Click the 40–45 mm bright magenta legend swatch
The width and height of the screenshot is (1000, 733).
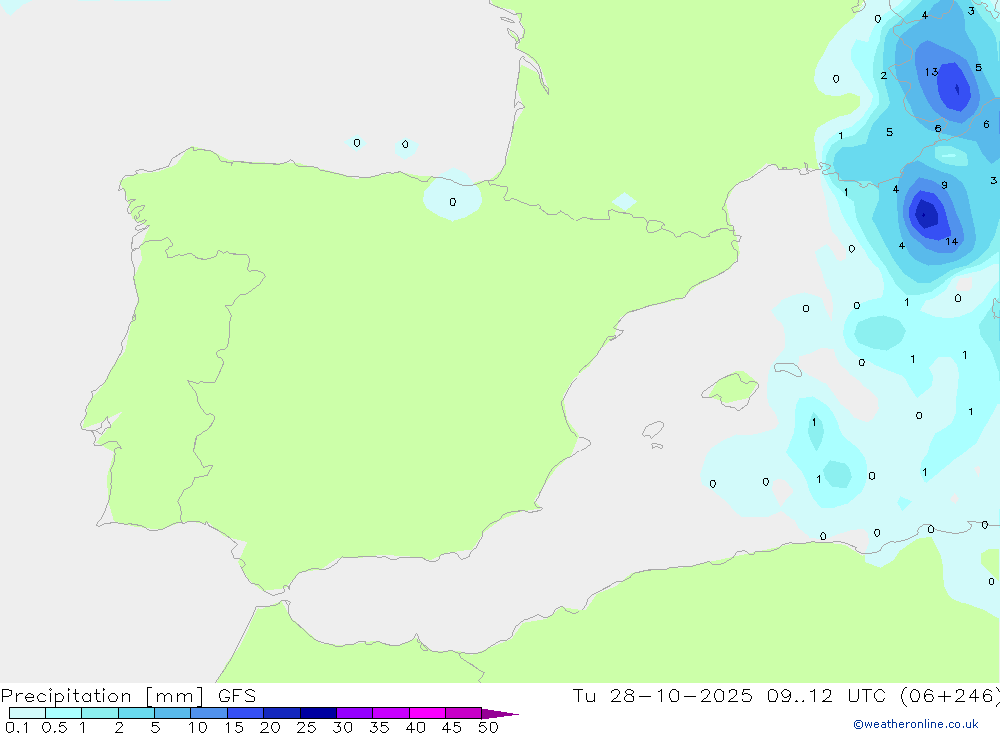coord(427,713)
